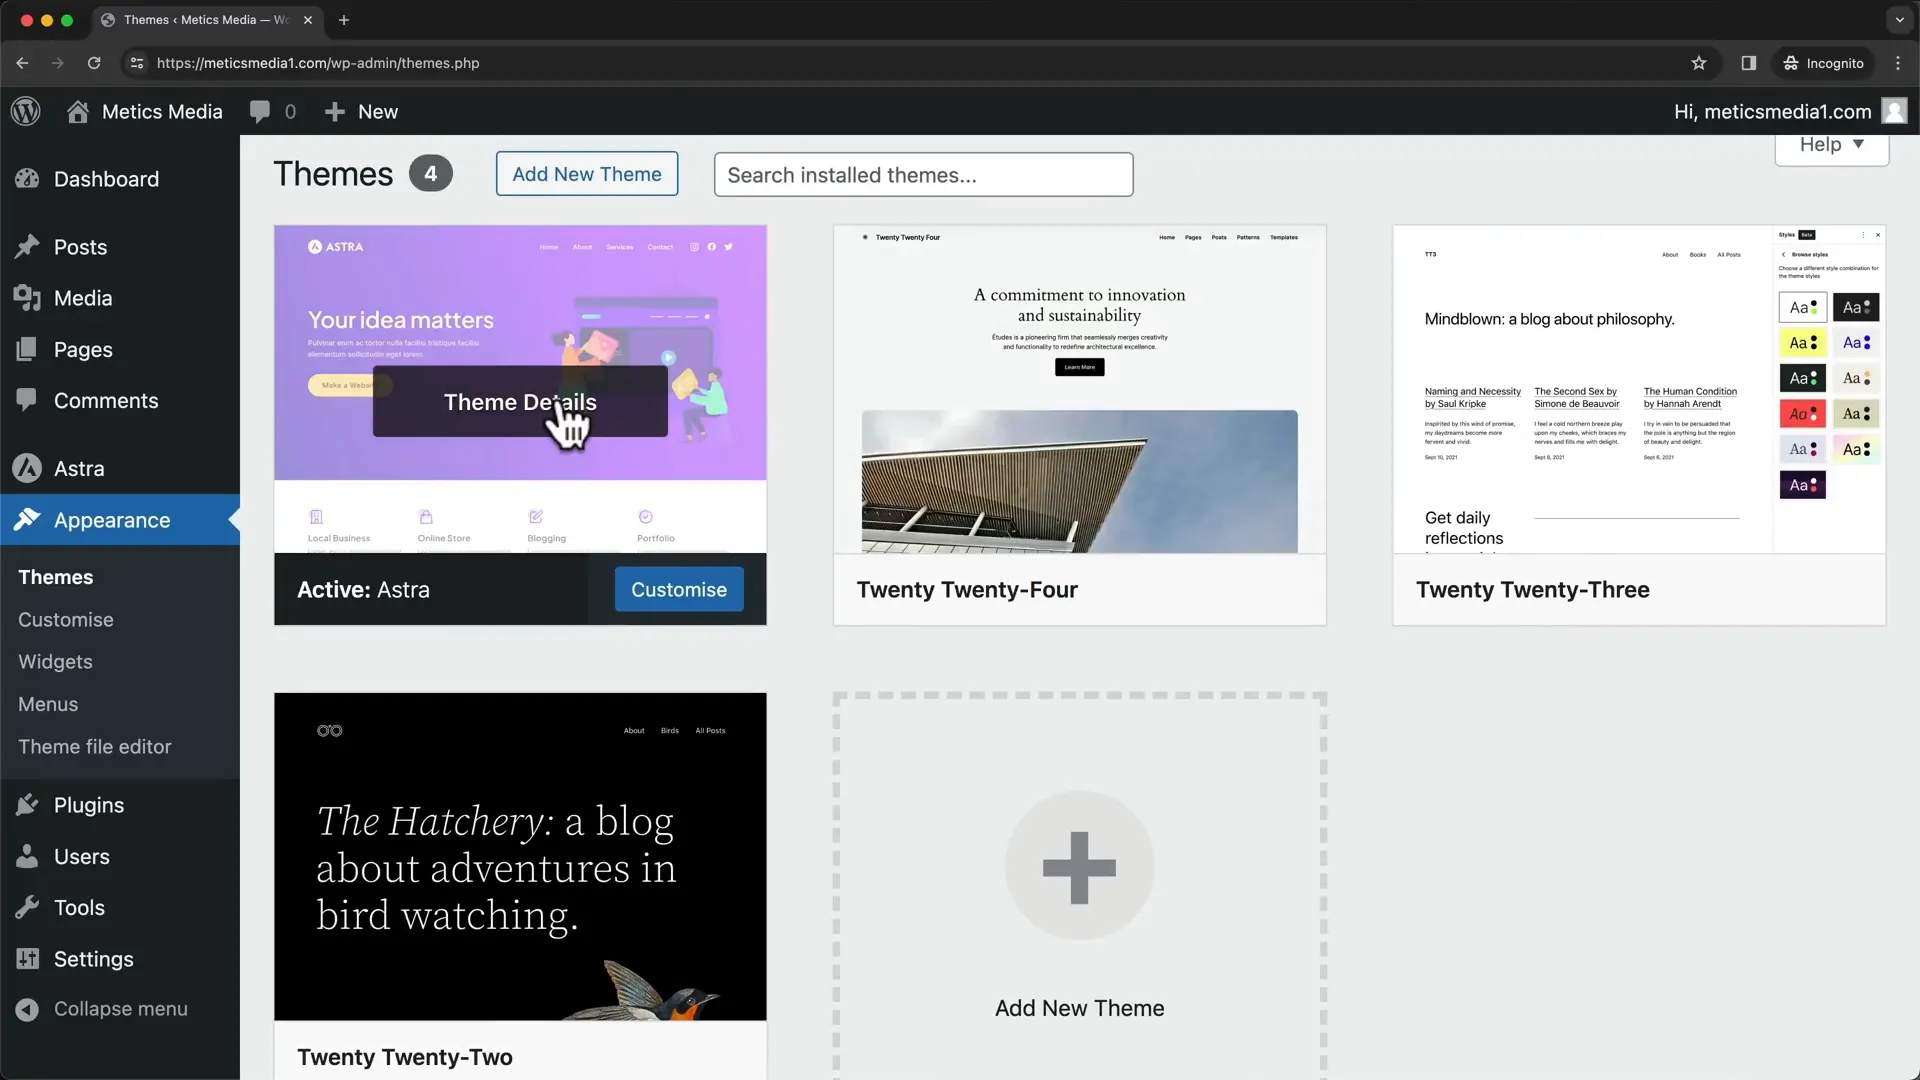The image size is (1920, 1080).
Task: Open the browser side panel icon
Action: (1748, 63)
